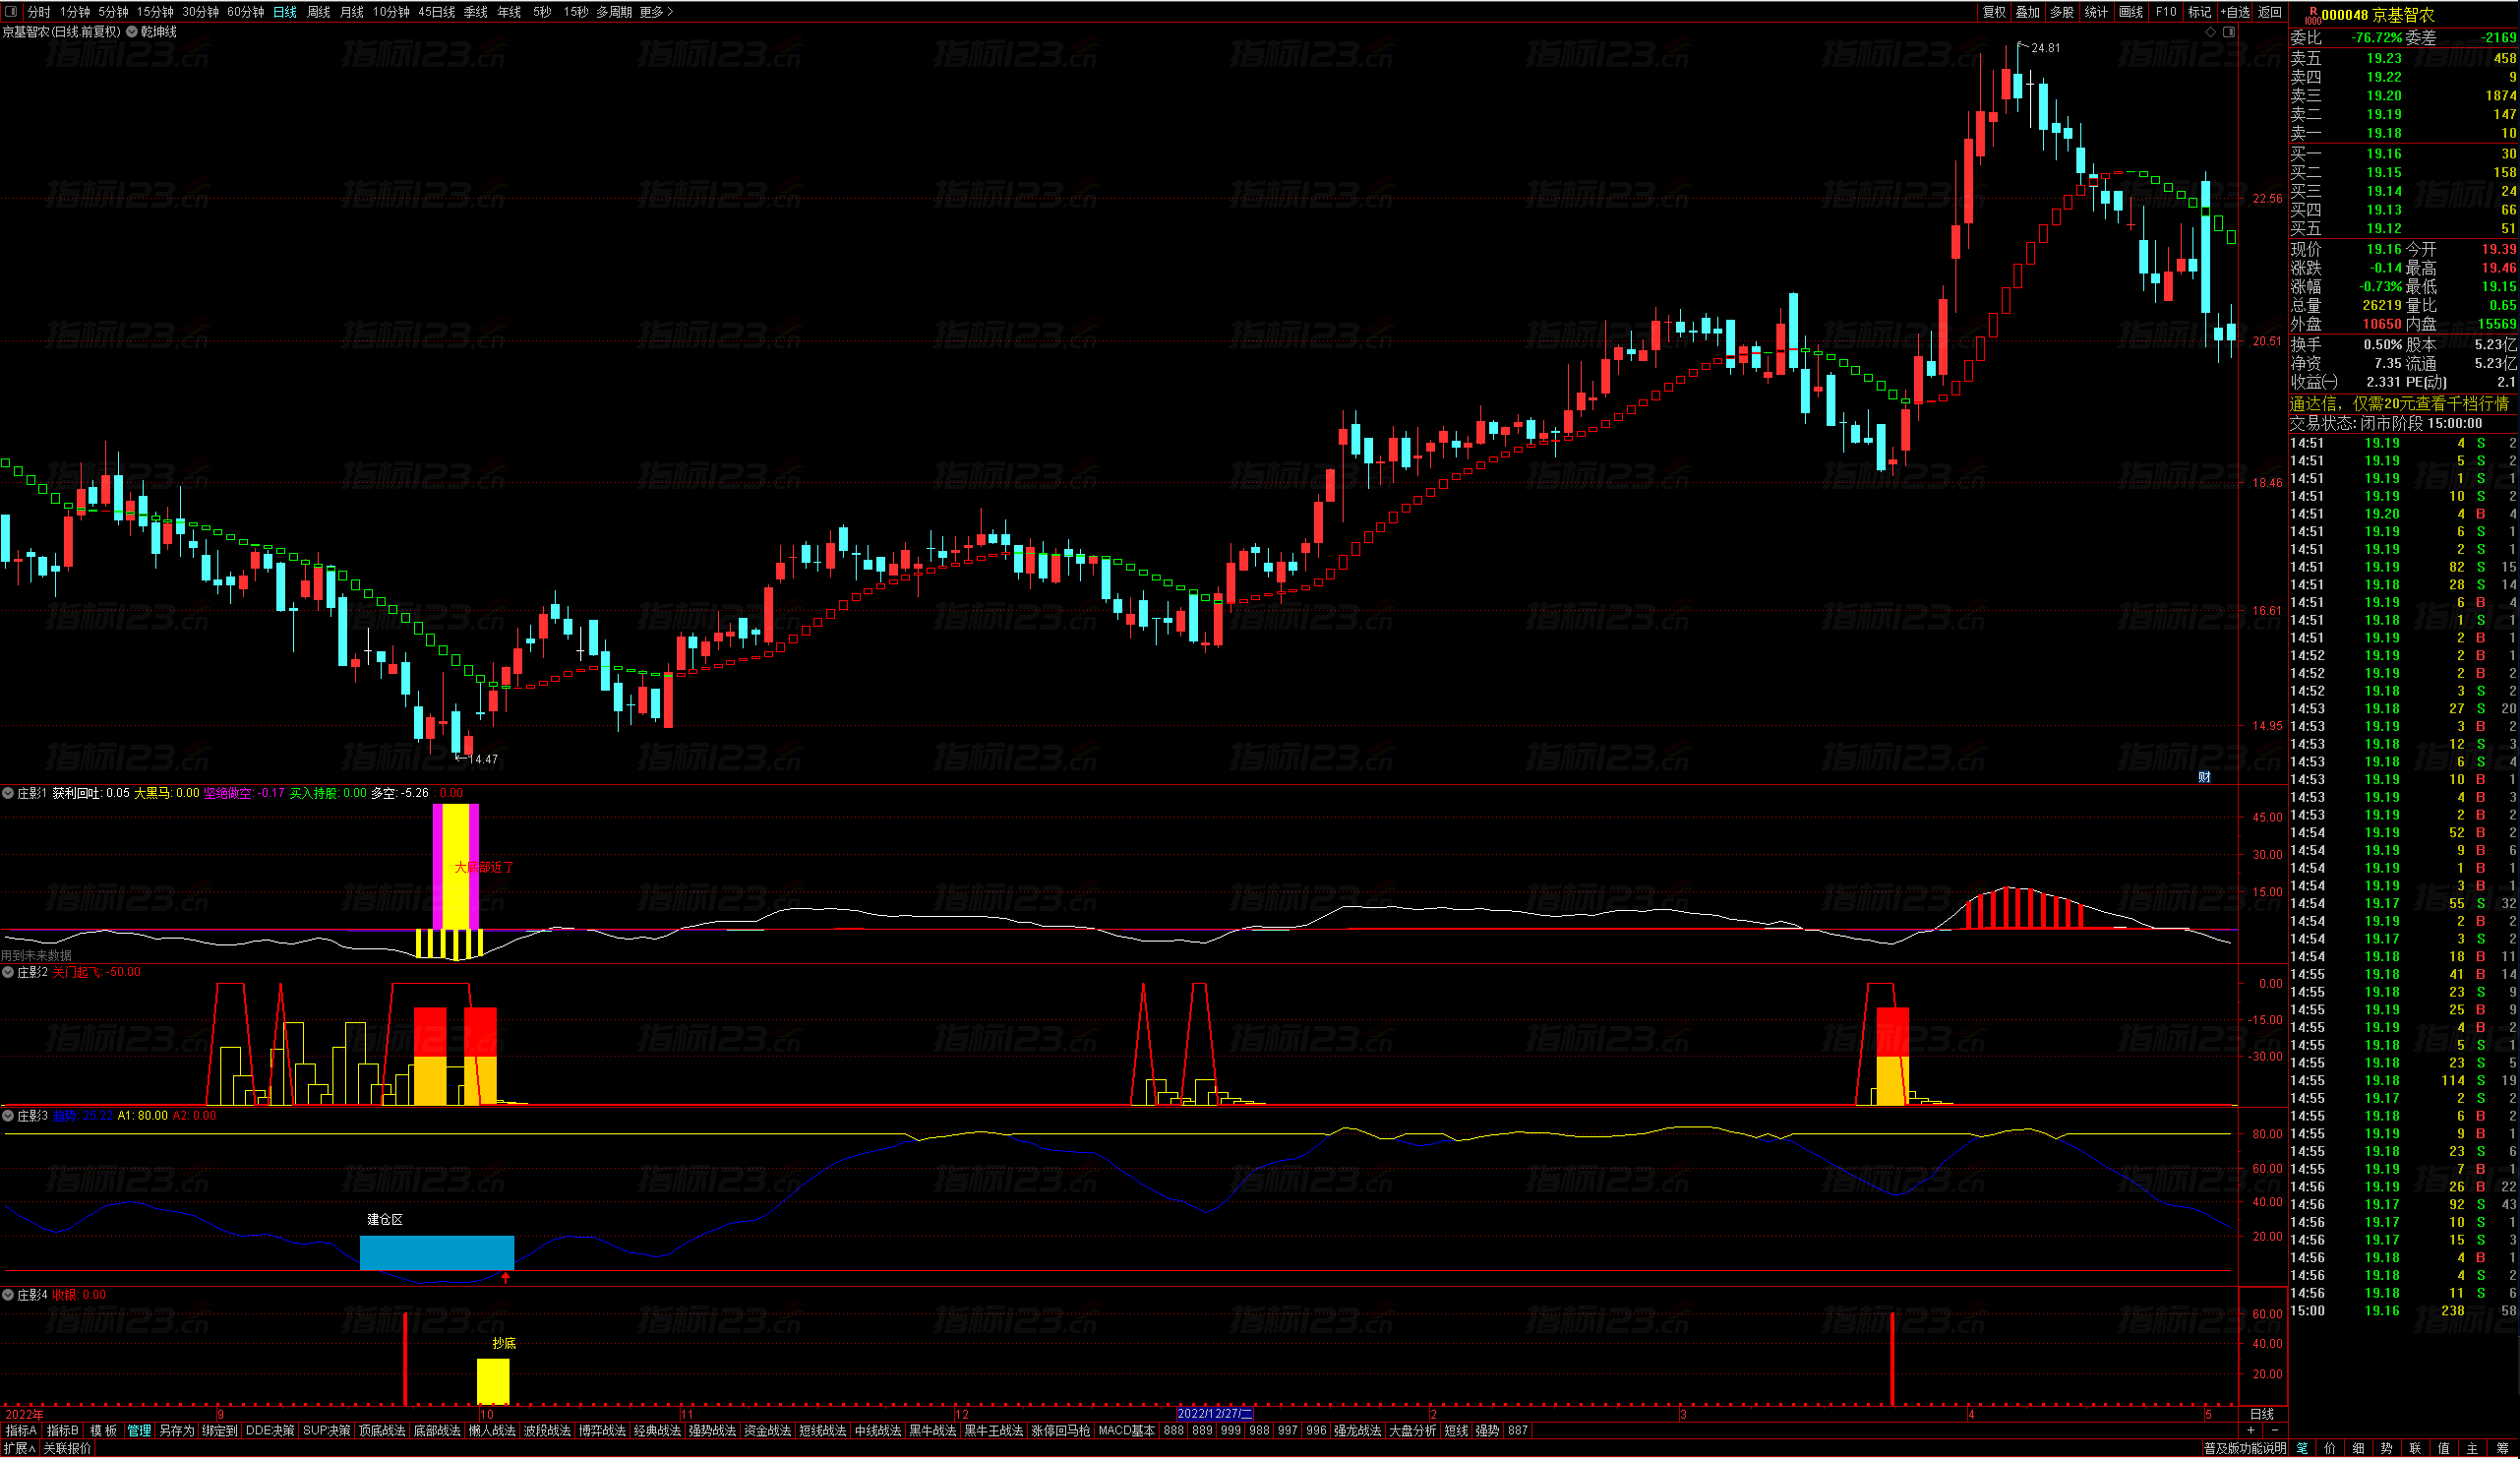Switch to 1分钟 period
Image resolution: width=2520 pixels, height=1459 pixels.
(75, 12)
